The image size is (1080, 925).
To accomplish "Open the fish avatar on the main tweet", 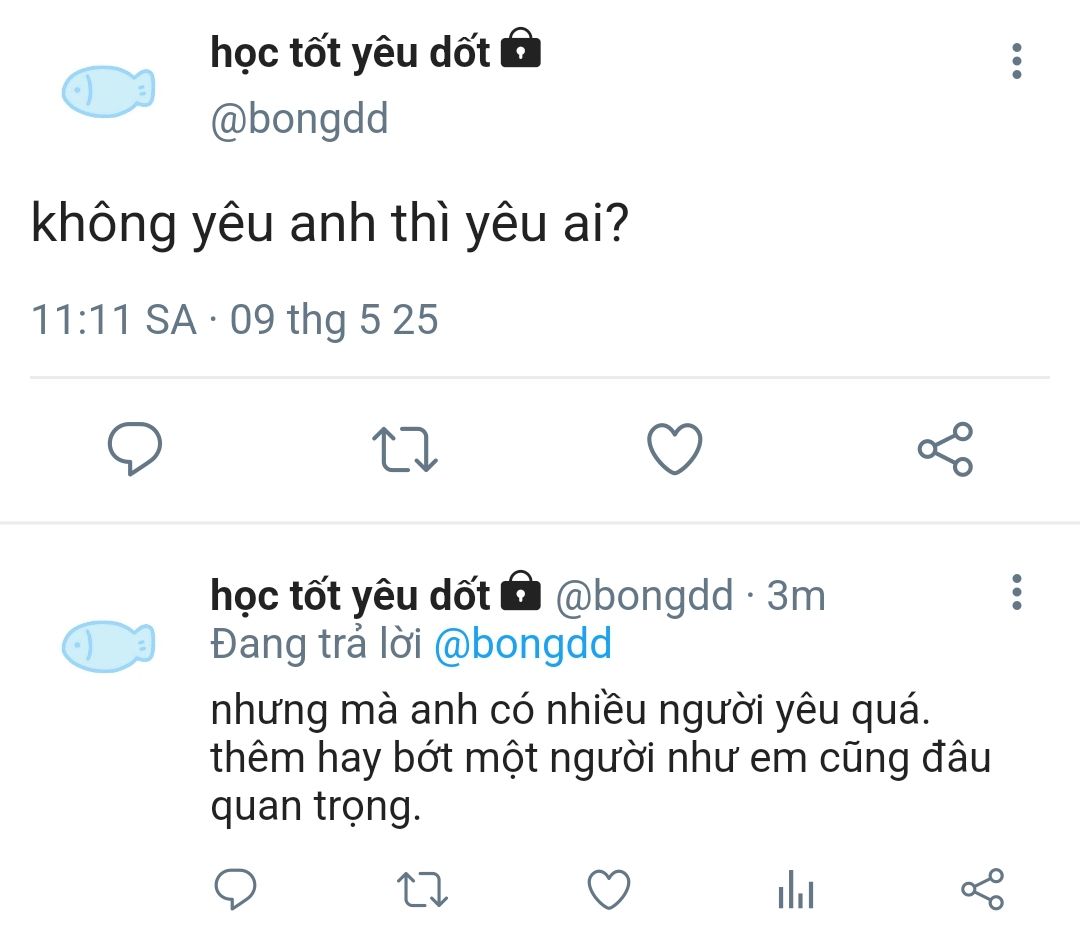I will click(x=108, y=92).
